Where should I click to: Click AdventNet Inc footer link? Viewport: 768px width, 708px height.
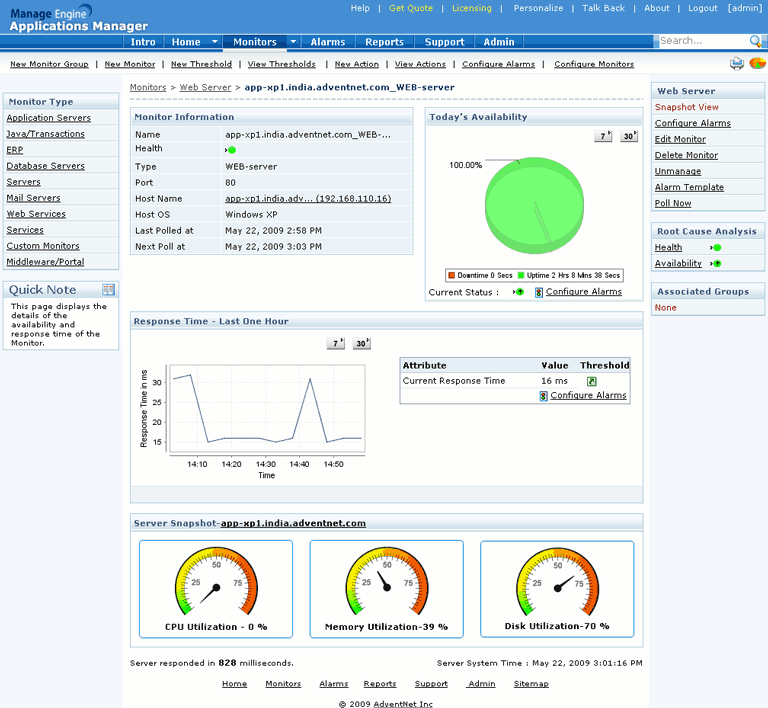tap(403, 704)
